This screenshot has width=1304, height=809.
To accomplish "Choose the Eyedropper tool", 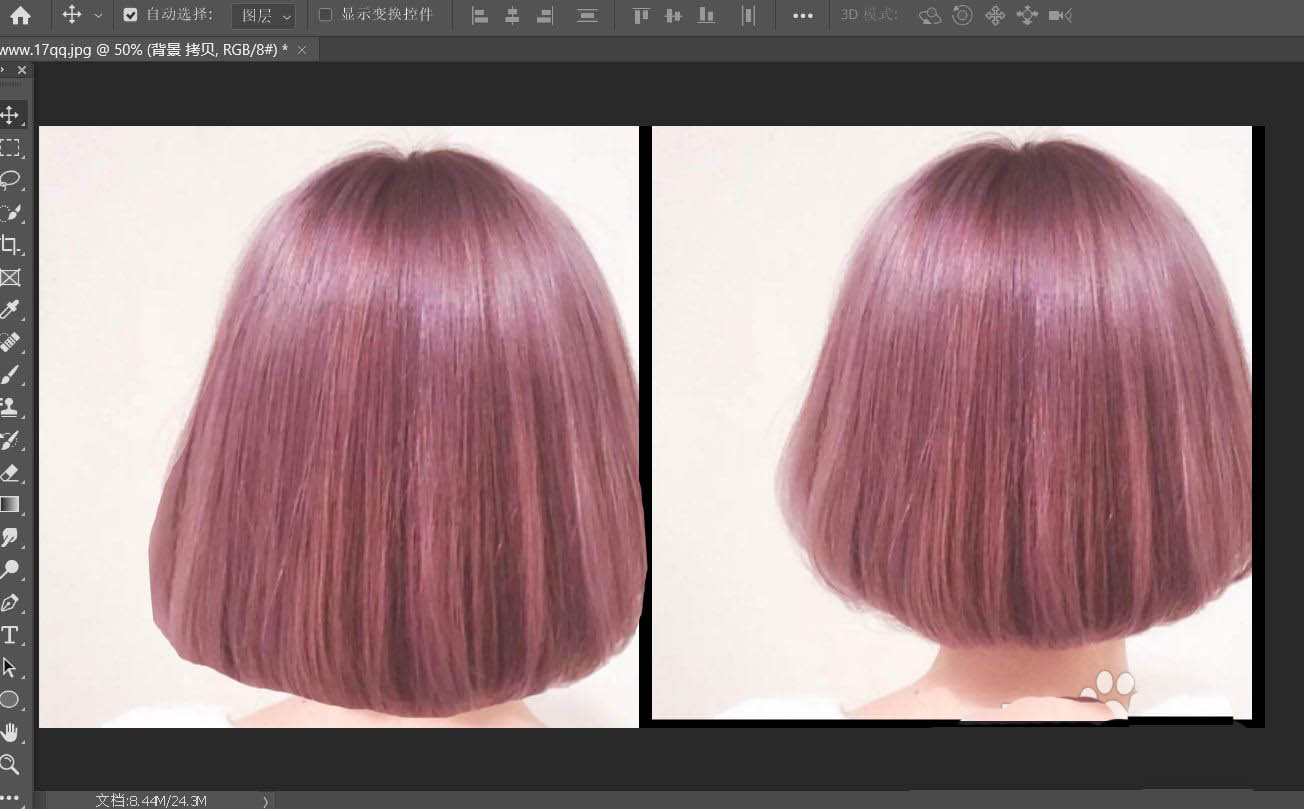I will tap(10, 310).
